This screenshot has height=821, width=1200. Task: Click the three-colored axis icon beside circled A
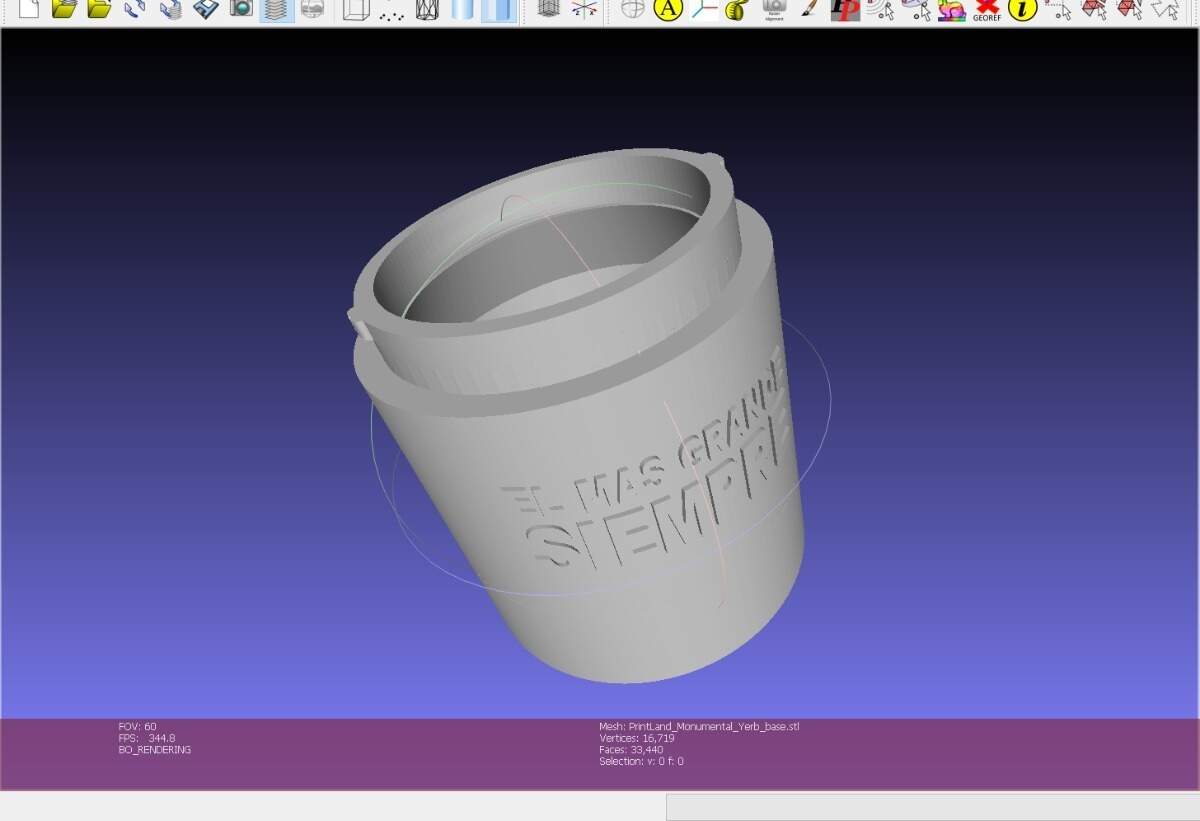pyautogui.click(x=703, y=10)
